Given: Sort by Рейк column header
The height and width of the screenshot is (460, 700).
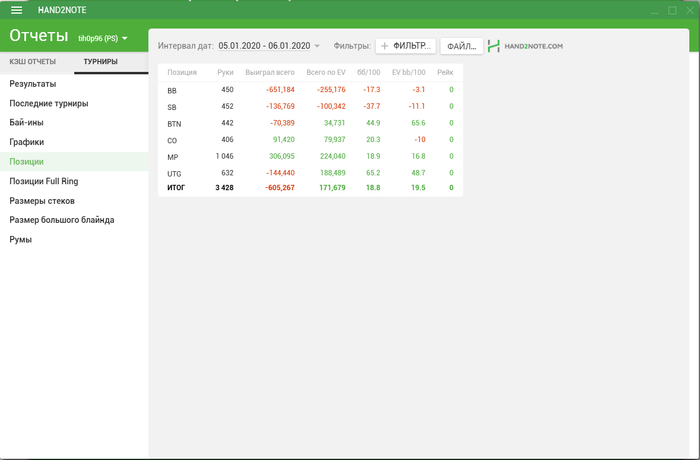Looking at the screenshot, I should click(x=445, y=72).
